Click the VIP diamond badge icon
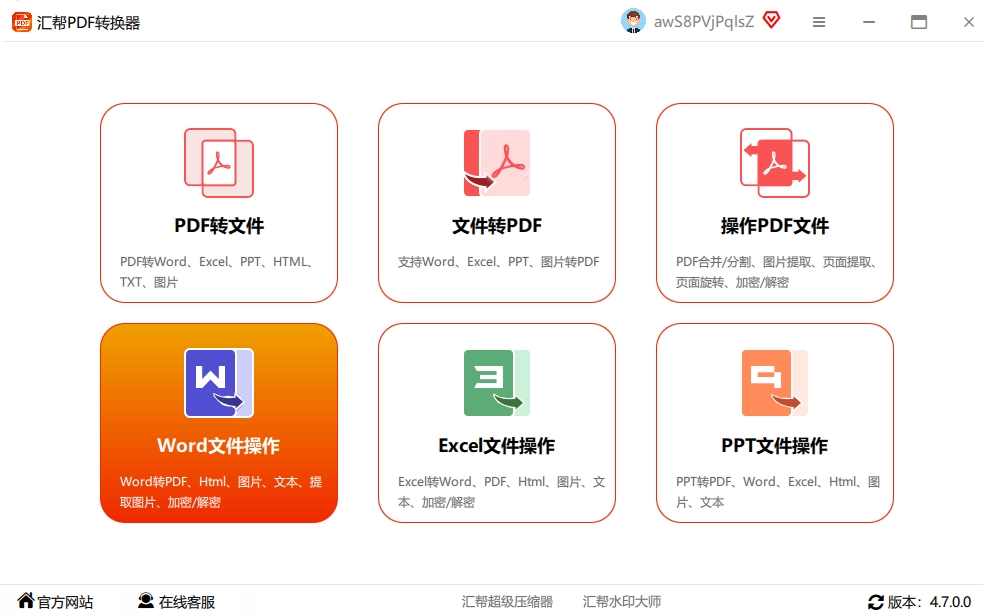The height and width of the screenshot is (615, 983). point(771,21)
